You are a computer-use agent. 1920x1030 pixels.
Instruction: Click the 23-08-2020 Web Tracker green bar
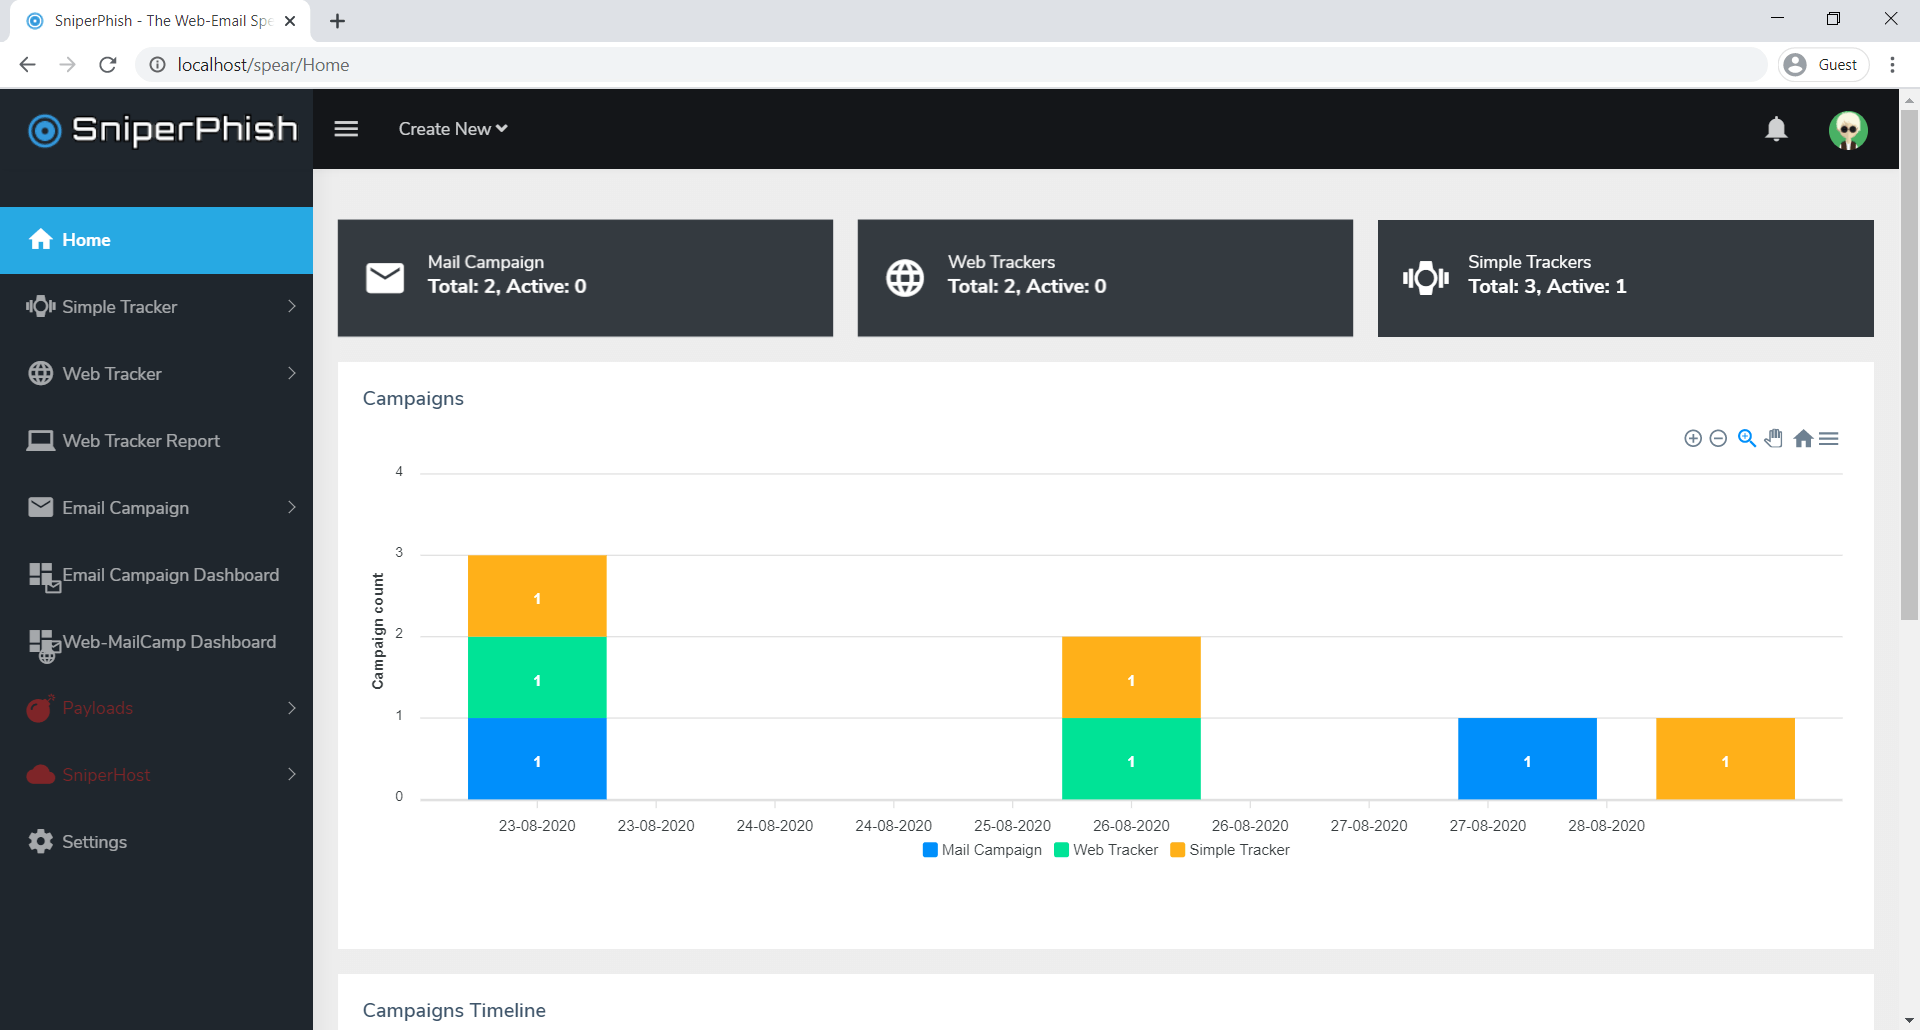537,677
